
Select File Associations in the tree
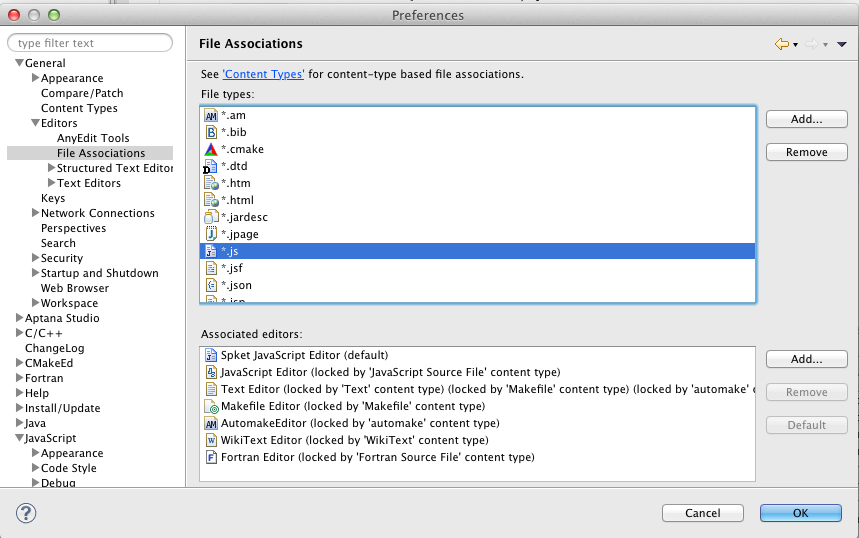pos(101,153)
